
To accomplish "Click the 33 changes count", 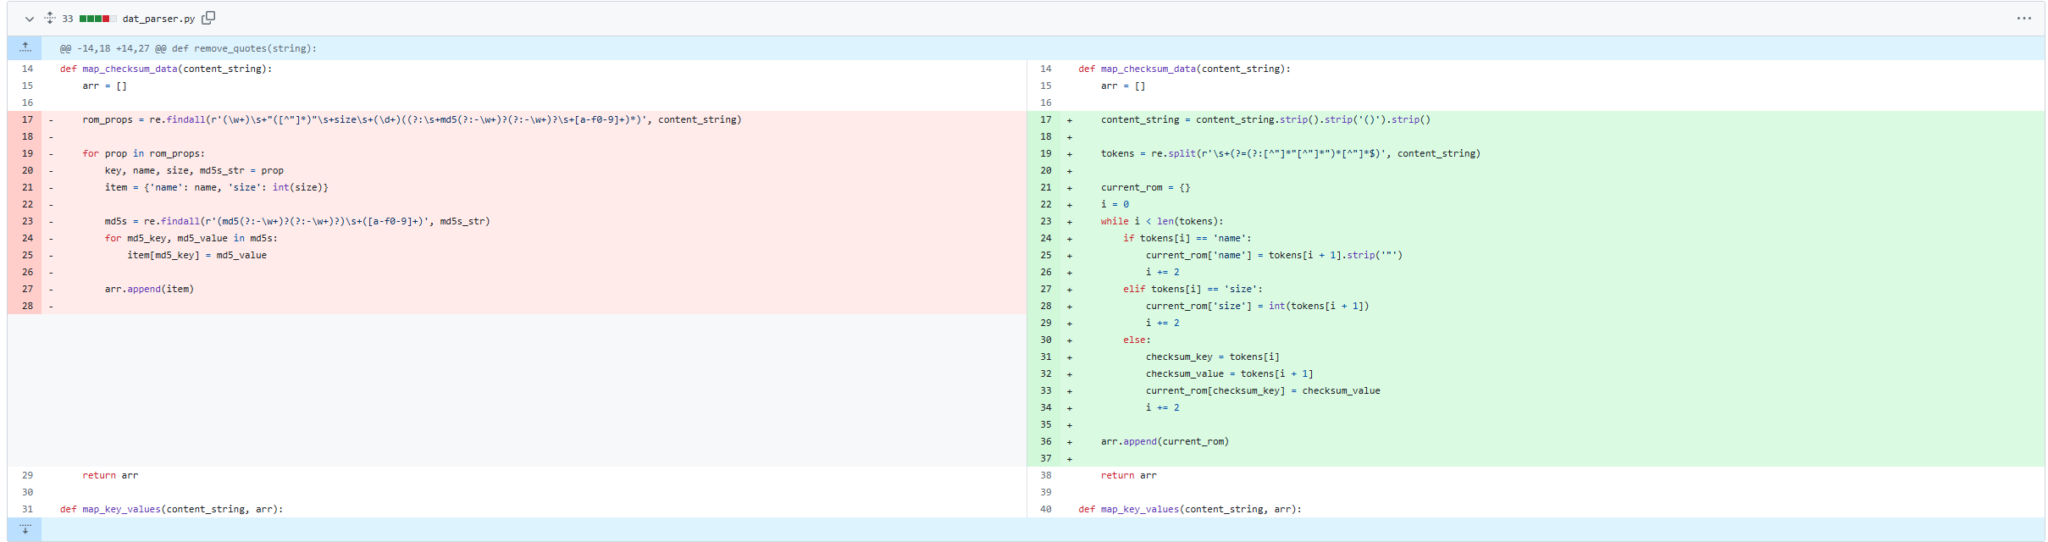I will coord(67,19).
